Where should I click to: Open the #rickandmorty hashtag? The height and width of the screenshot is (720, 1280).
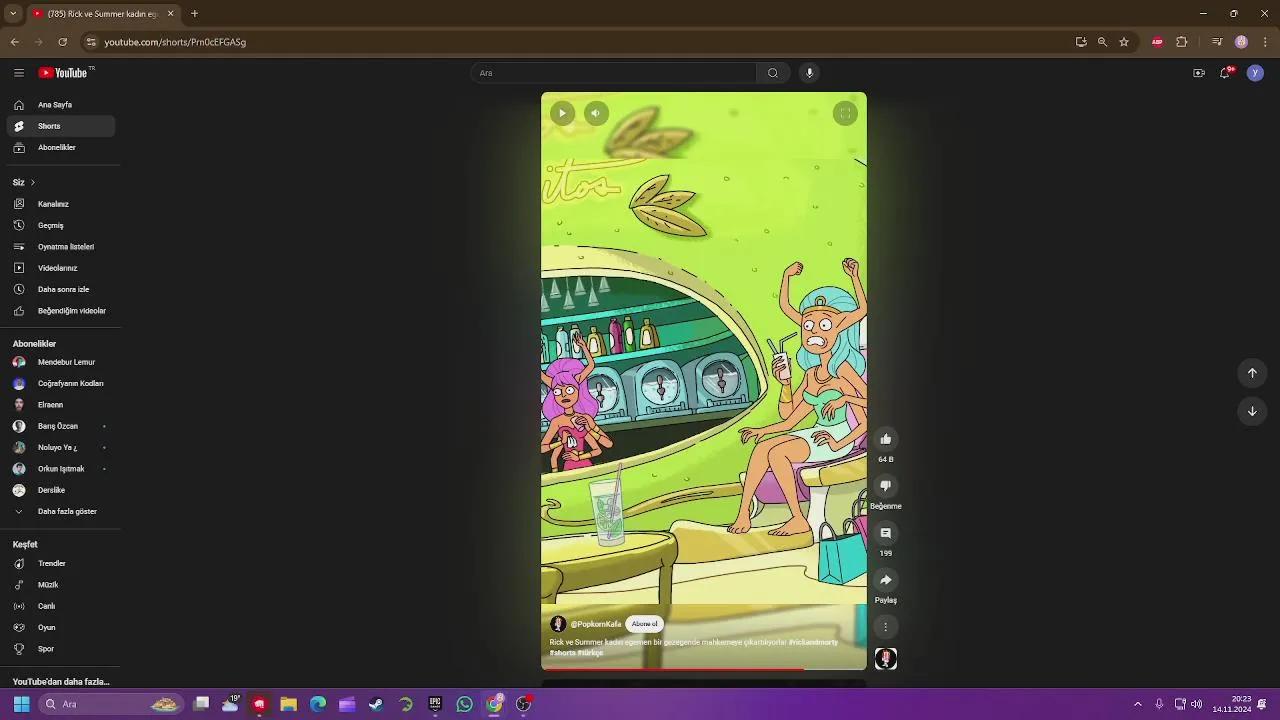(813, 642)
